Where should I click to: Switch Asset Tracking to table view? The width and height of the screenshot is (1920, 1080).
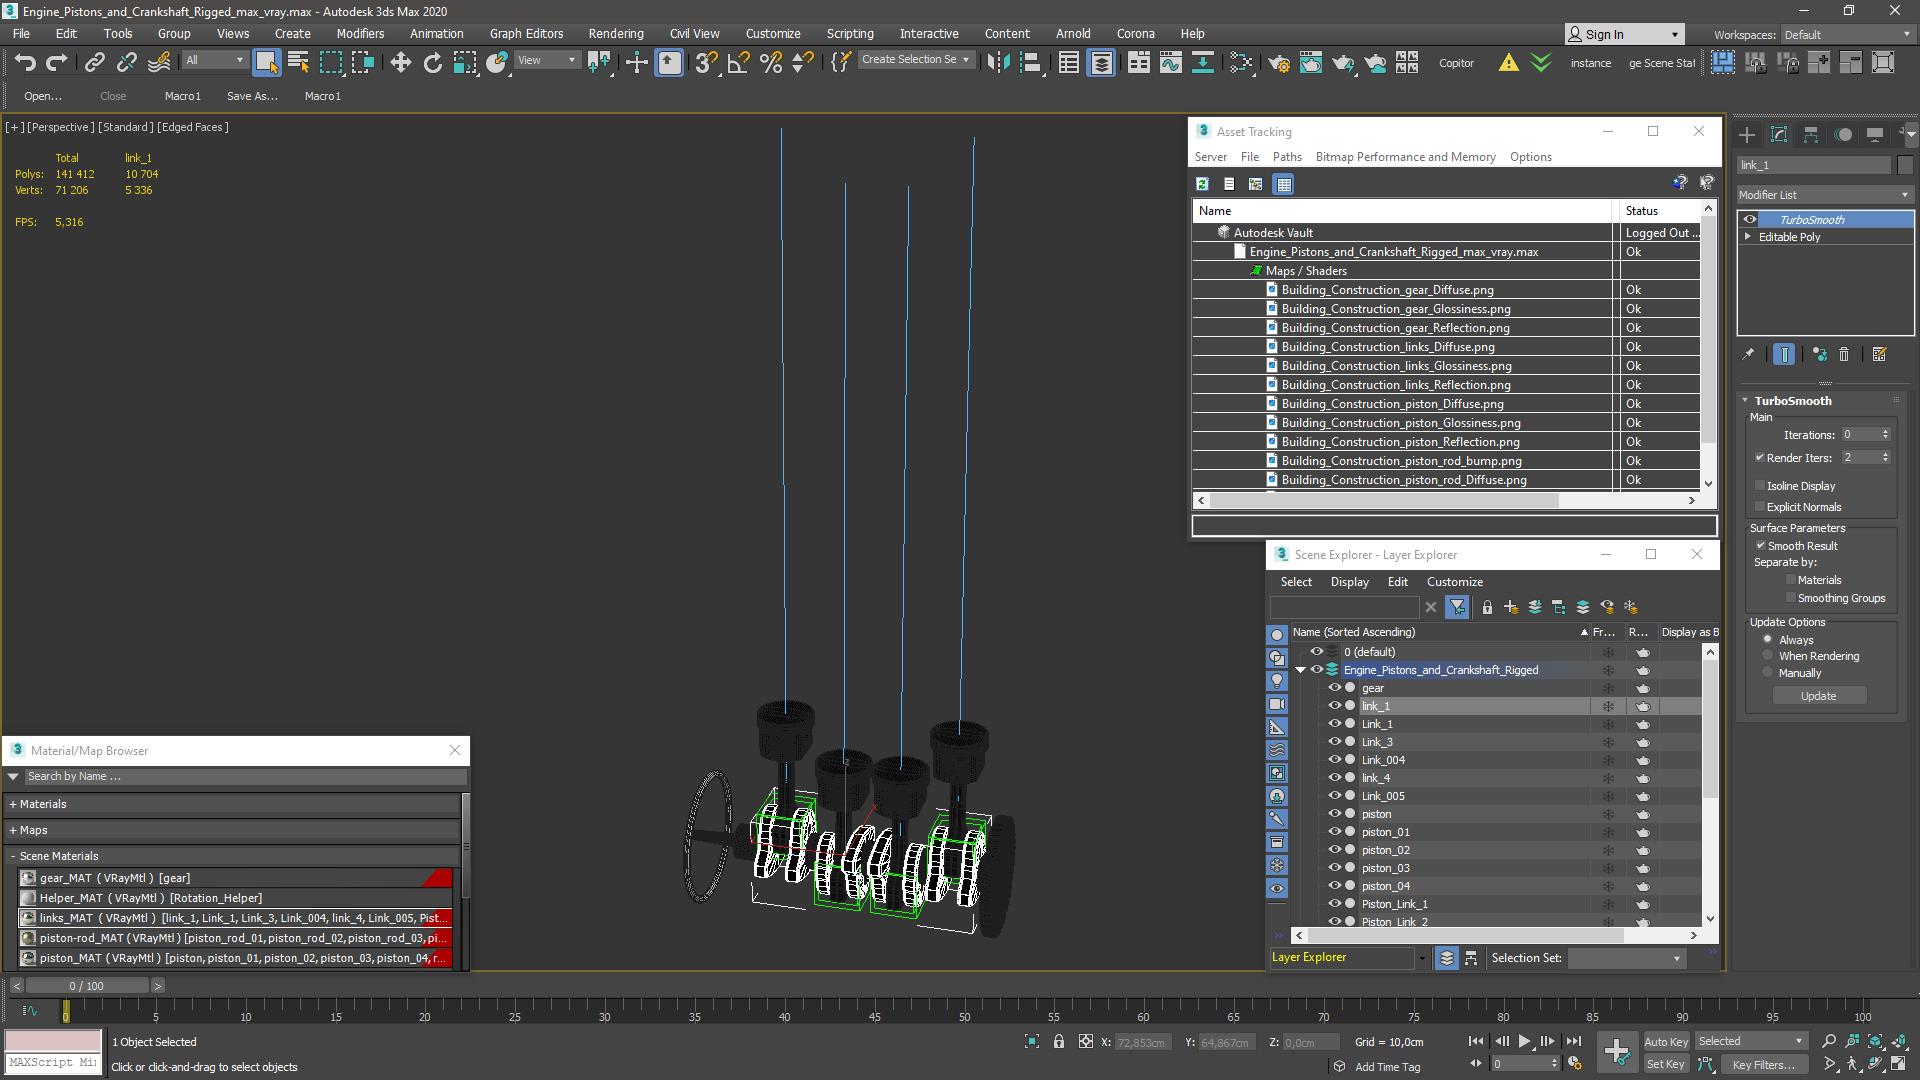(x=1284, y=184)
